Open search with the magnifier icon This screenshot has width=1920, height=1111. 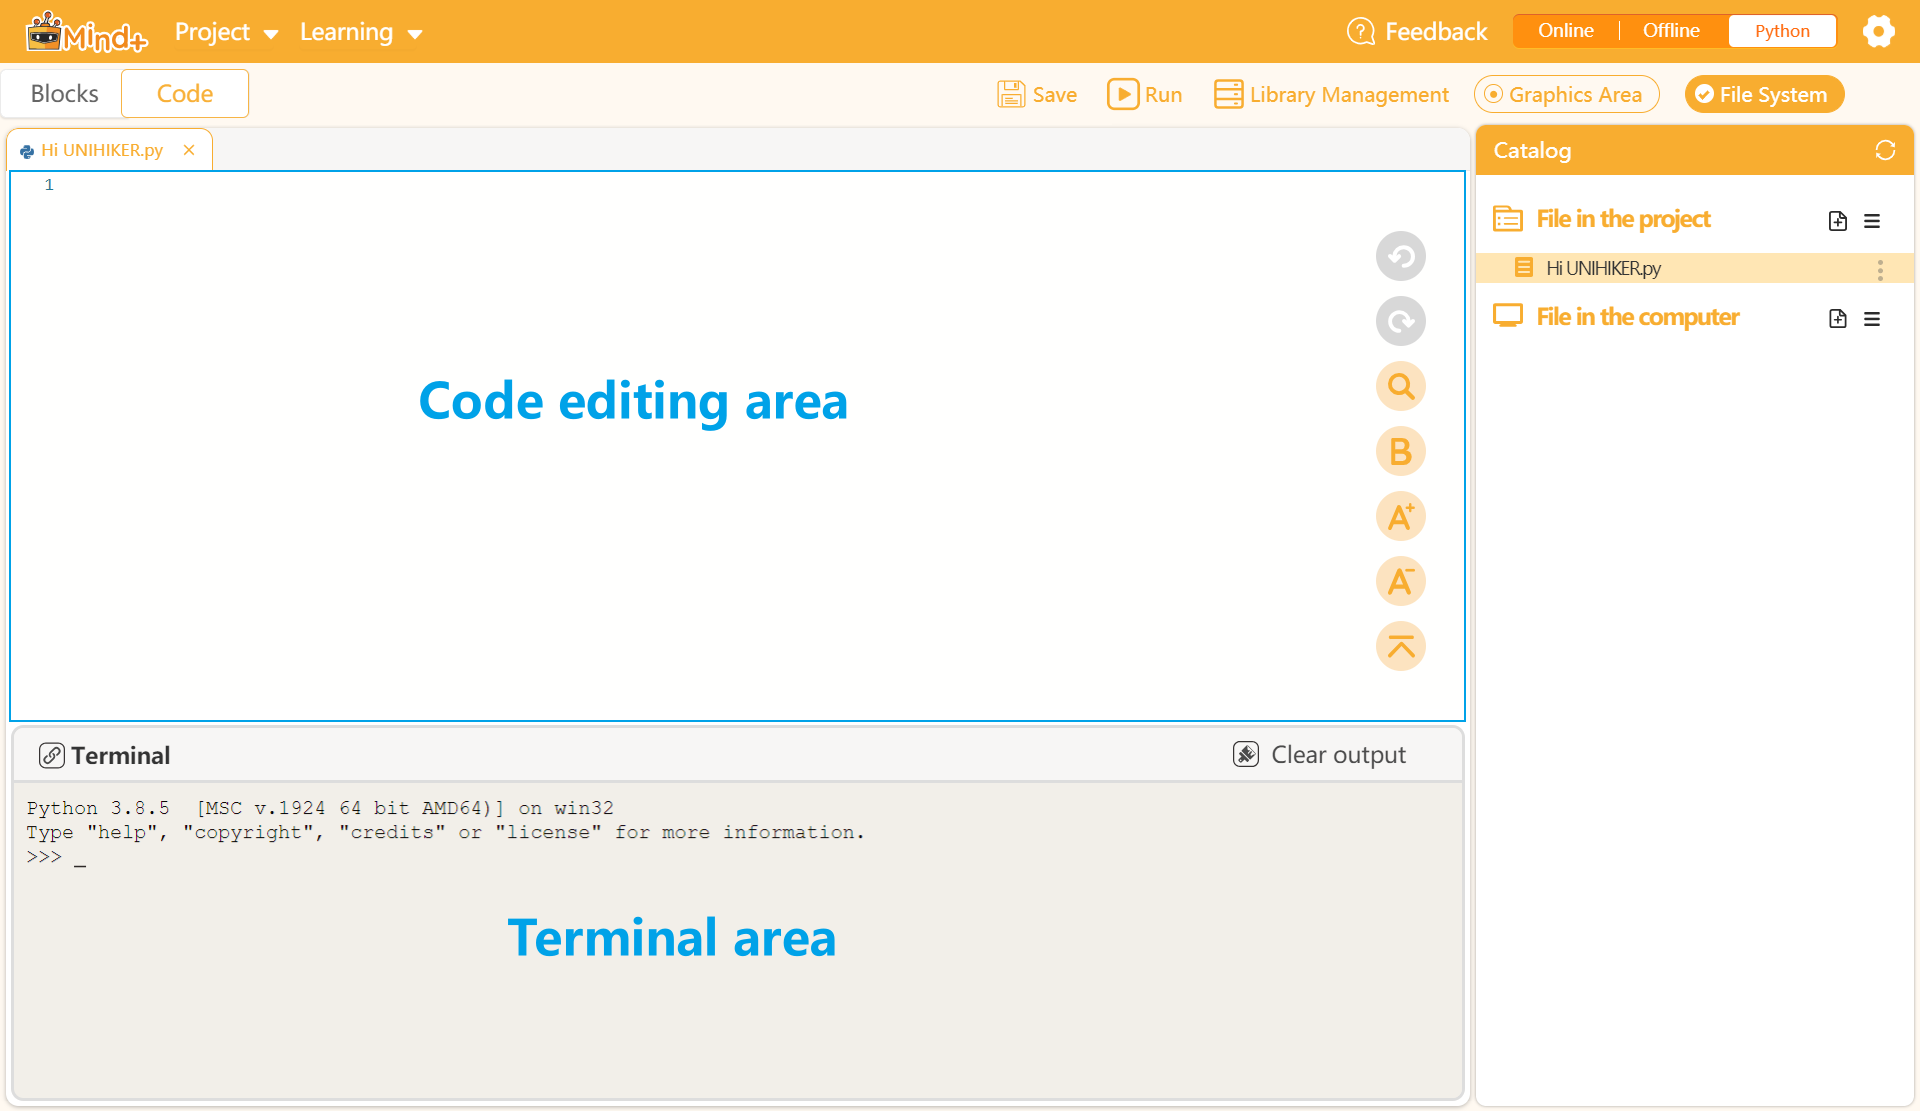(1400, 387)
